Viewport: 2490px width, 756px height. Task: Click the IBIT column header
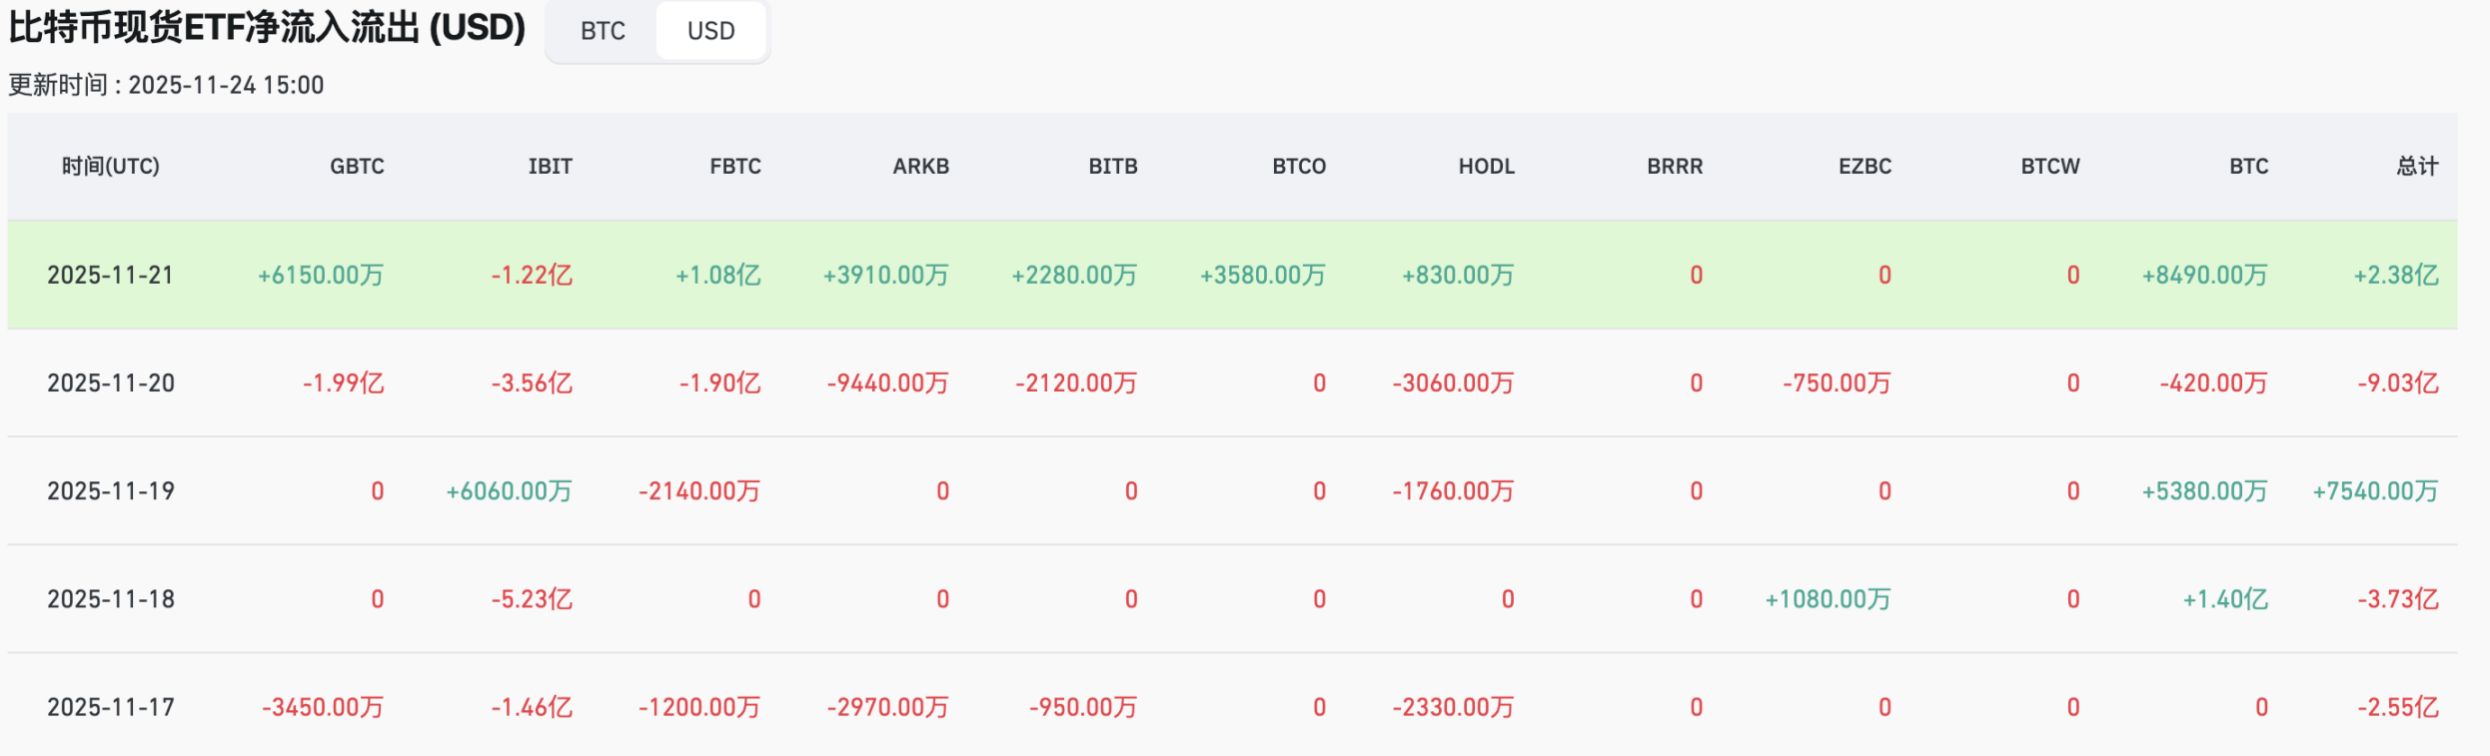coord(550,166)
